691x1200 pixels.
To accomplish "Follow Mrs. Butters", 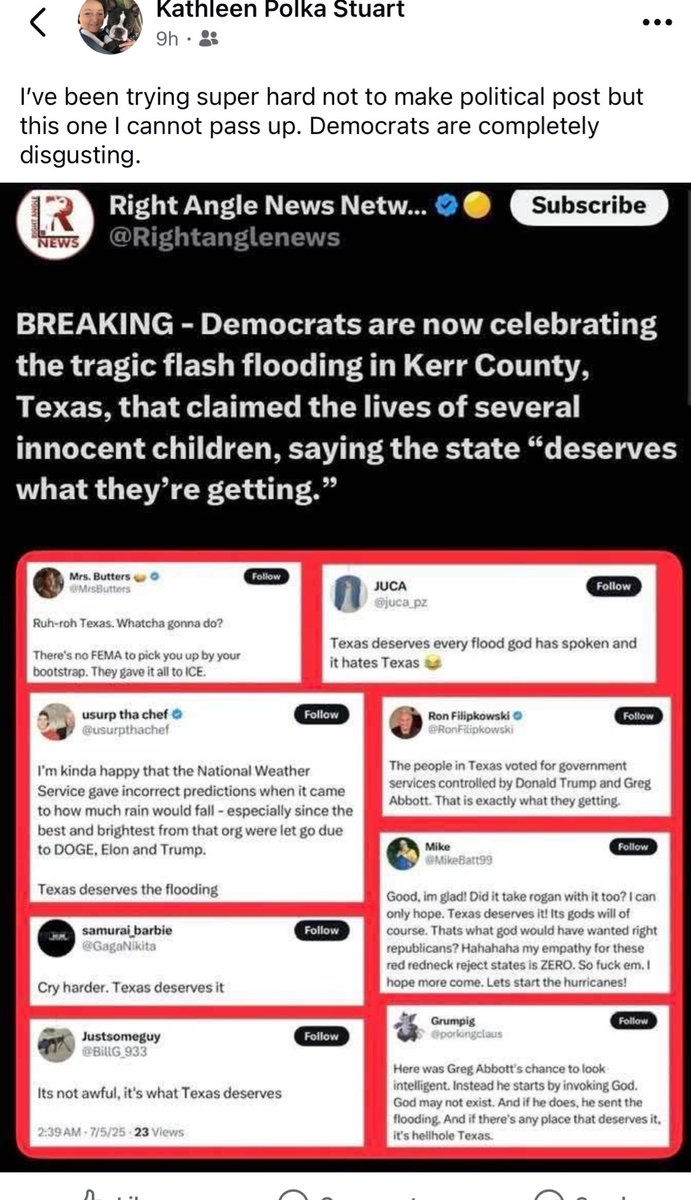I will [266, 576].
